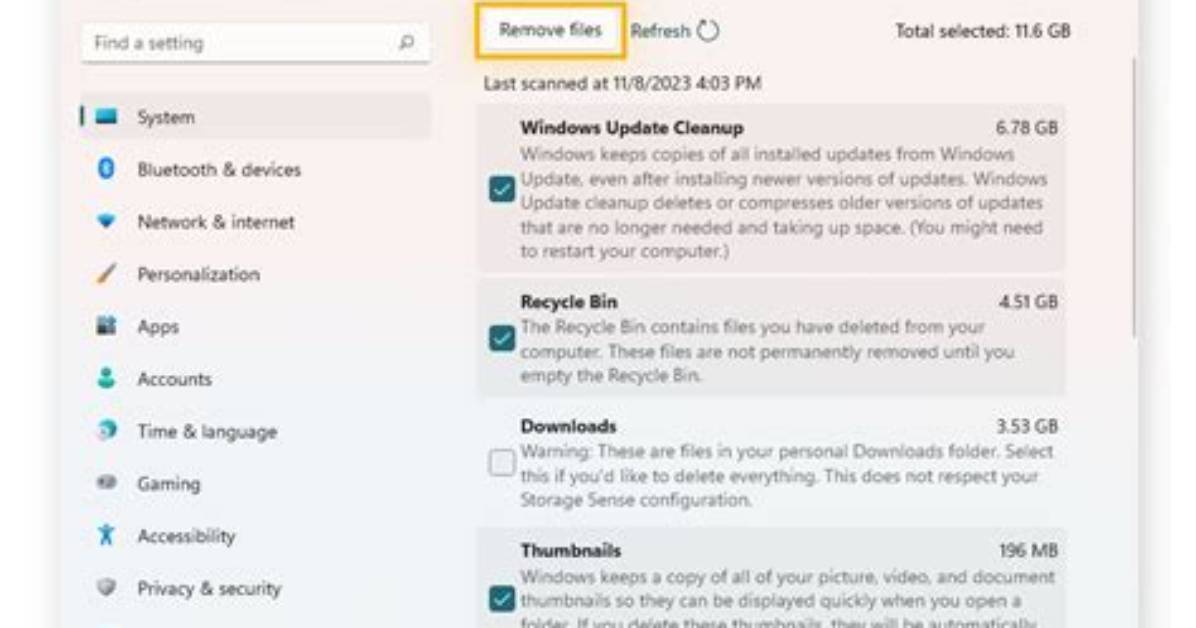Click the 196 MB size value
Screen dimensions: 1196x628
coord(1029,550)
